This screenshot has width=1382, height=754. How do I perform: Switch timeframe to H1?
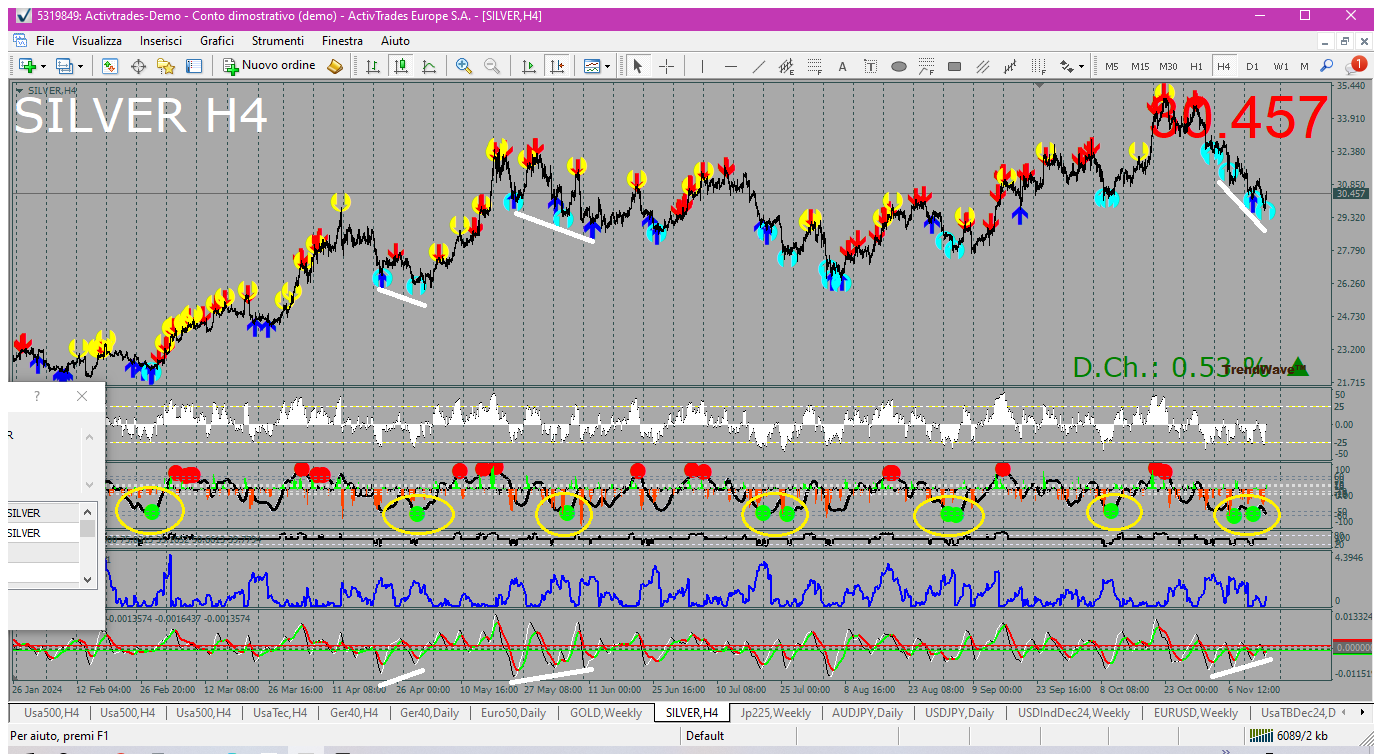[1196, 66]
